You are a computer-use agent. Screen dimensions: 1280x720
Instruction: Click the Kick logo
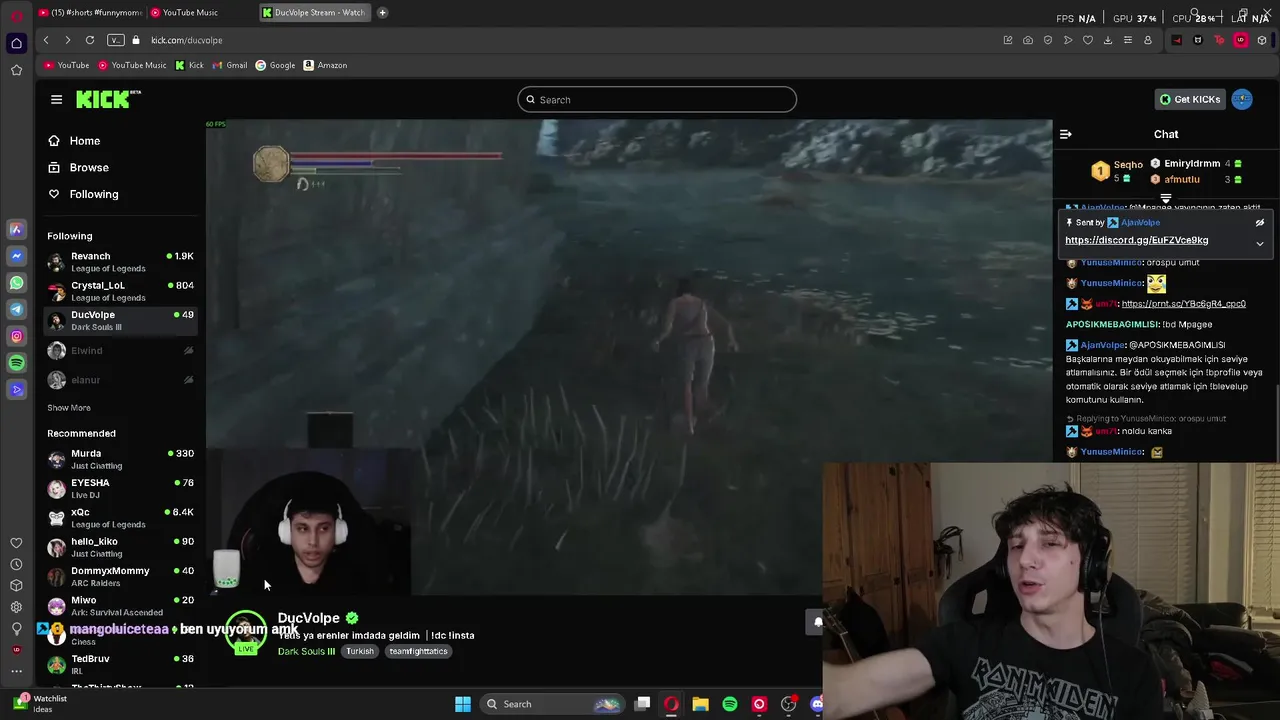pos(108,99)
